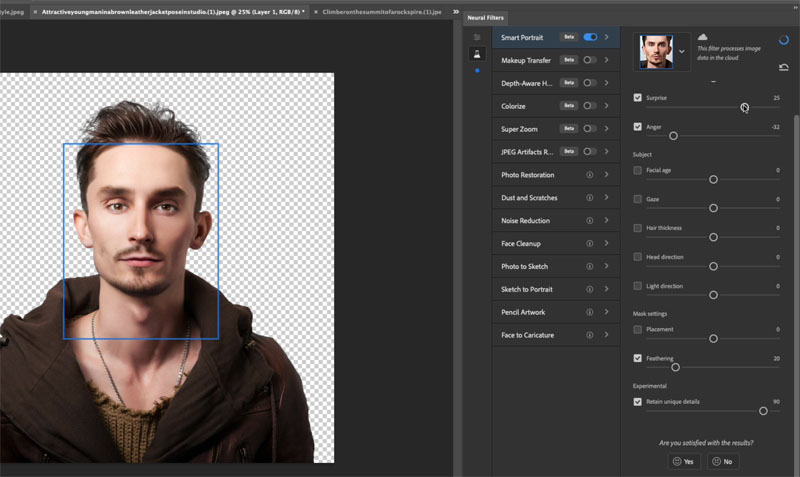Click info icon next to Photo Restoration
The image size is (800, 477).
[x=590, y=175]
